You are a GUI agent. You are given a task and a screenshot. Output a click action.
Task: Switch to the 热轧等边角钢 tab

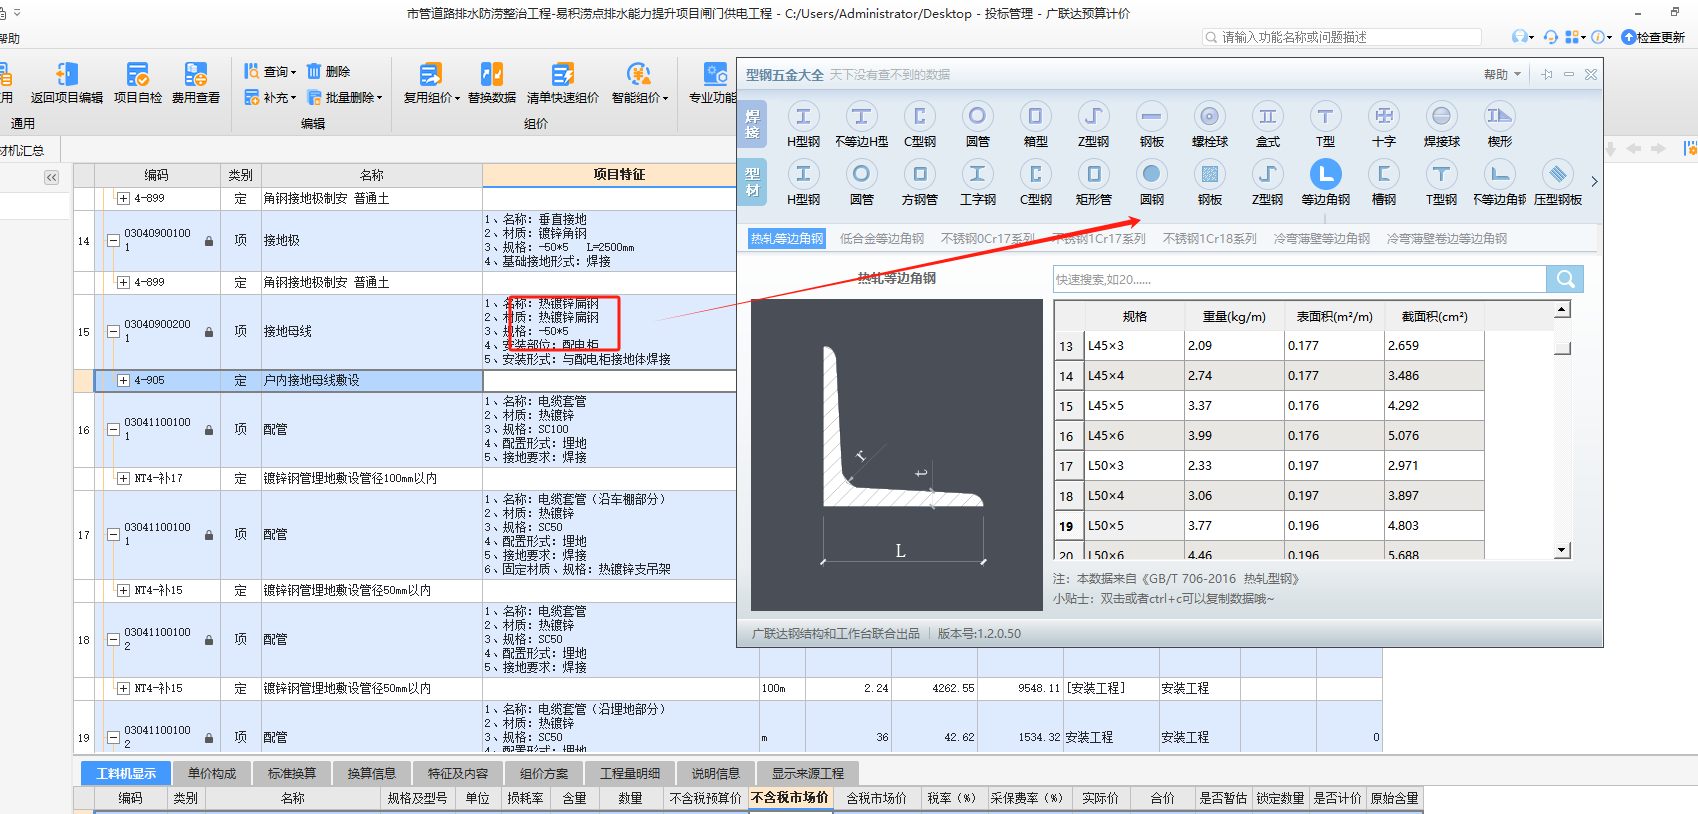[x=787, y=239]
